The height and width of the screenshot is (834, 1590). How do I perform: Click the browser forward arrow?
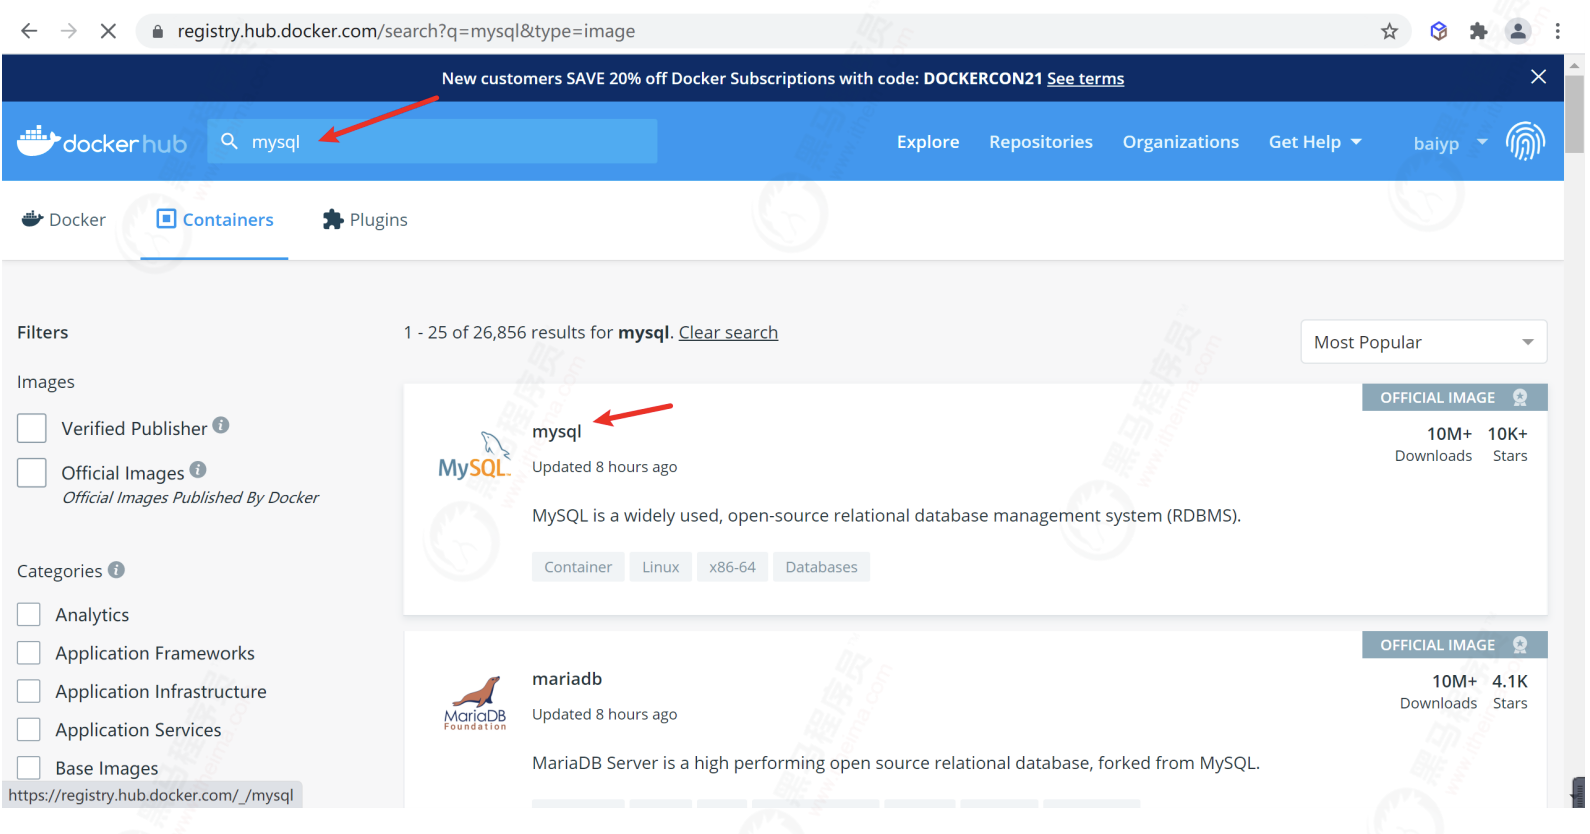click(x=68, y=31)
